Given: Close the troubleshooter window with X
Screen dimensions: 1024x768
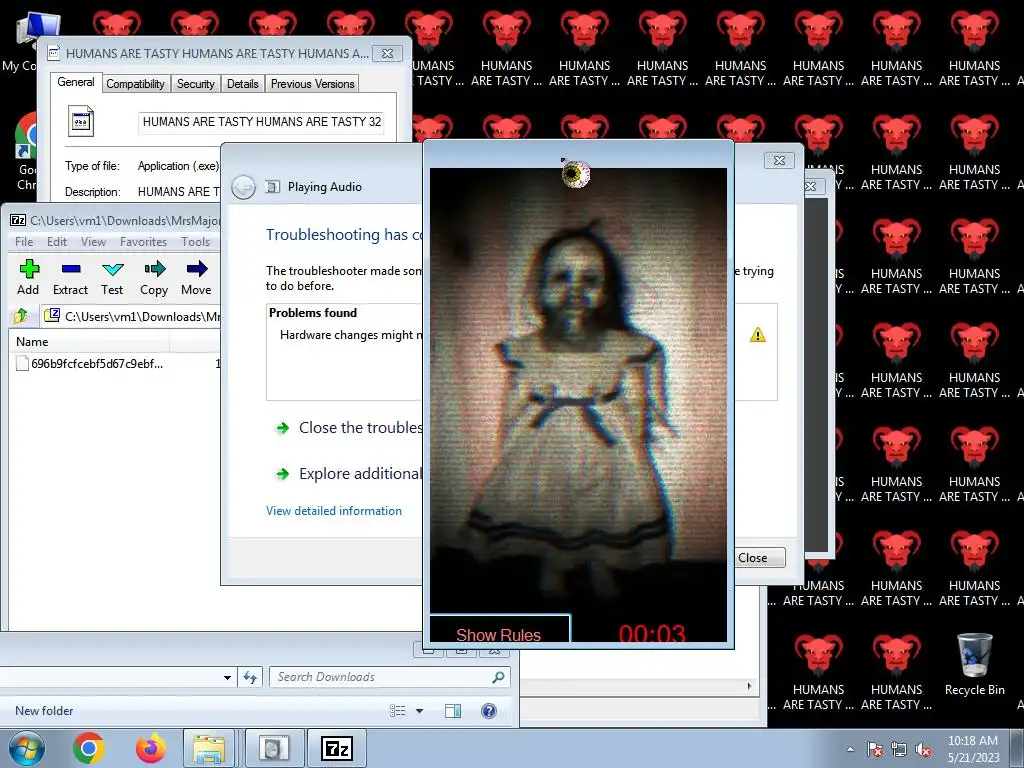Looking at the screenshot, I should (779, 161).
